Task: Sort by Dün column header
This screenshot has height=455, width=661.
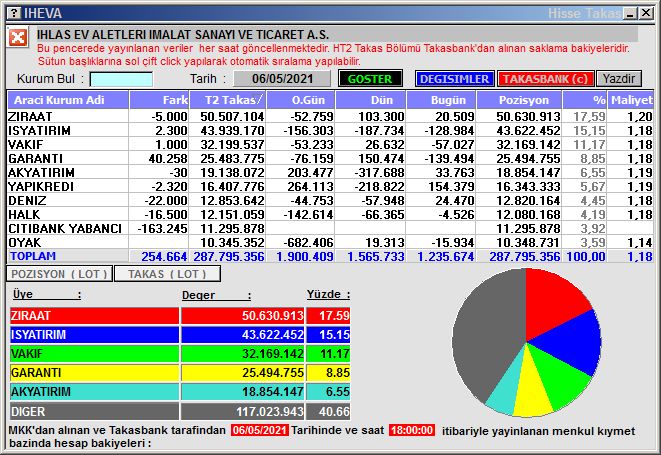Action: click(x=370, y=100)
